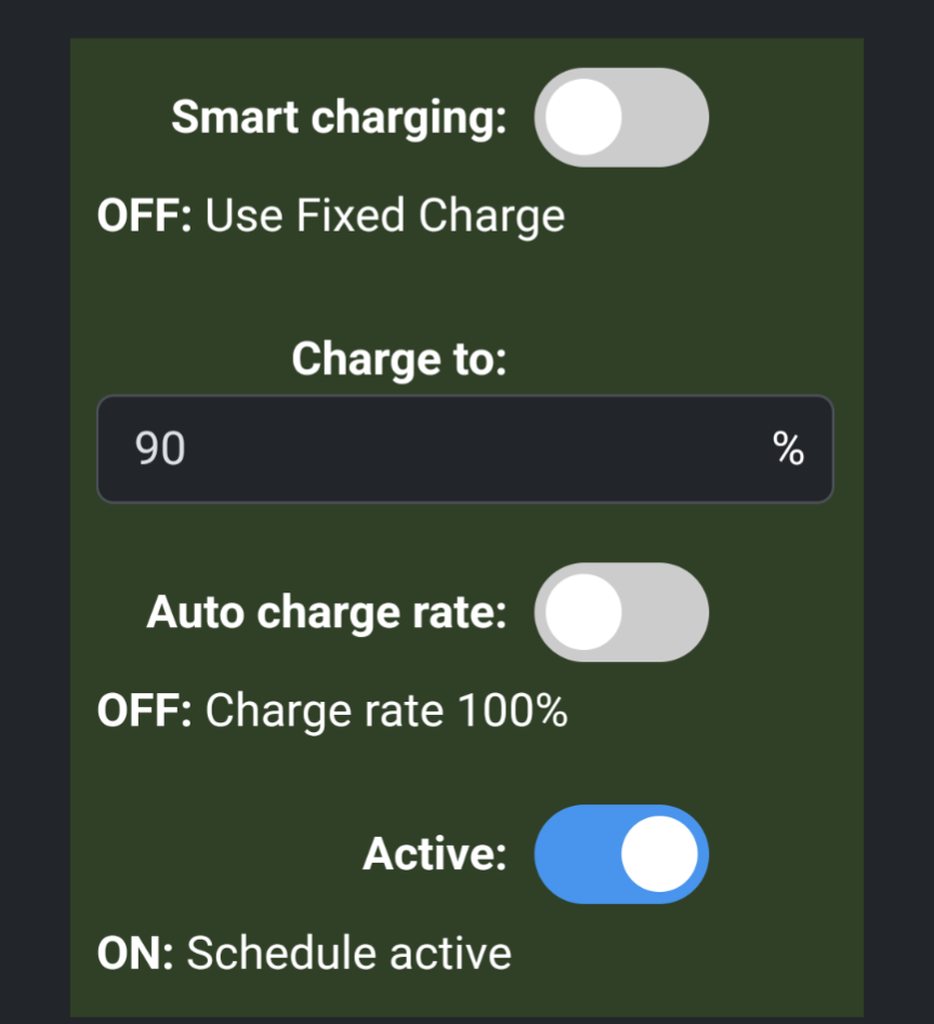Click the "Schedule active" status text

tap(349, 953)
